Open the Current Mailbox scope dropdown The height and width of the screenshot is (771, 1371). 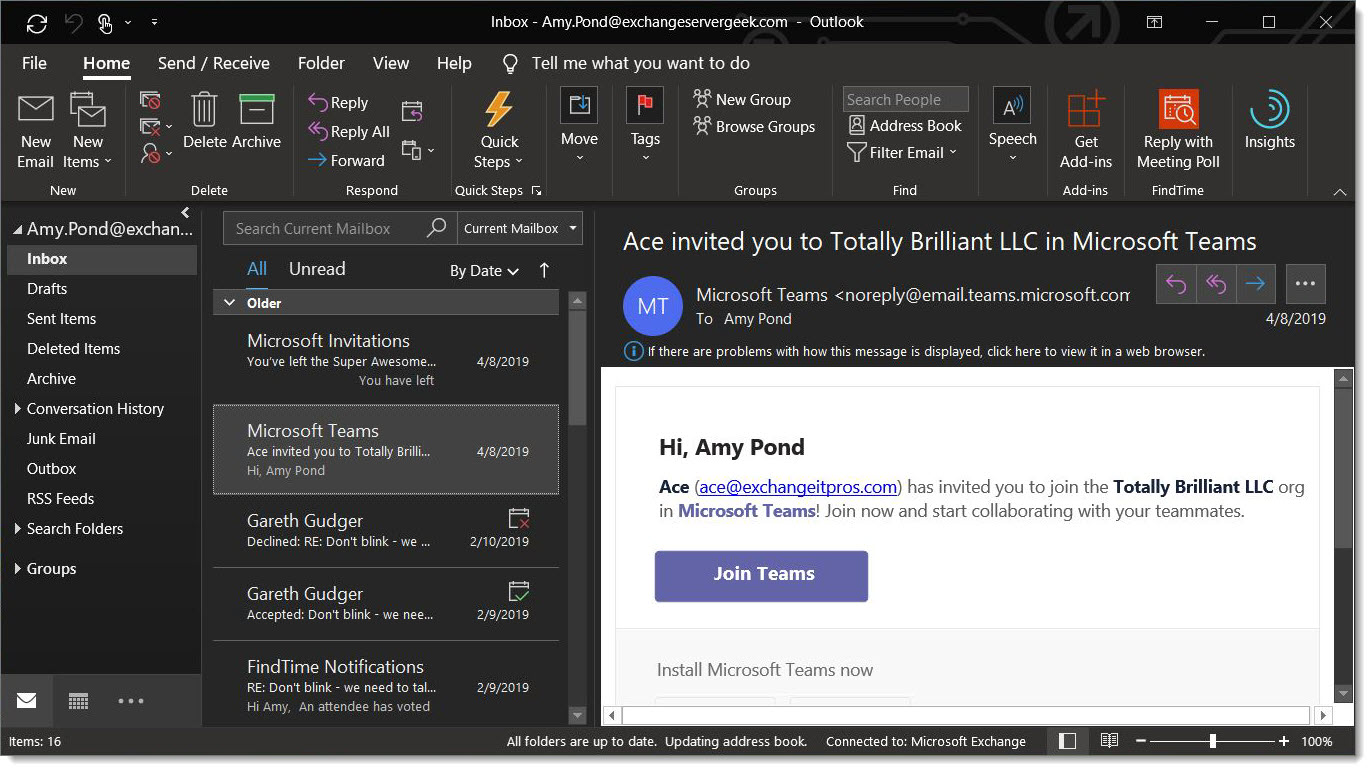click(520, 228)
